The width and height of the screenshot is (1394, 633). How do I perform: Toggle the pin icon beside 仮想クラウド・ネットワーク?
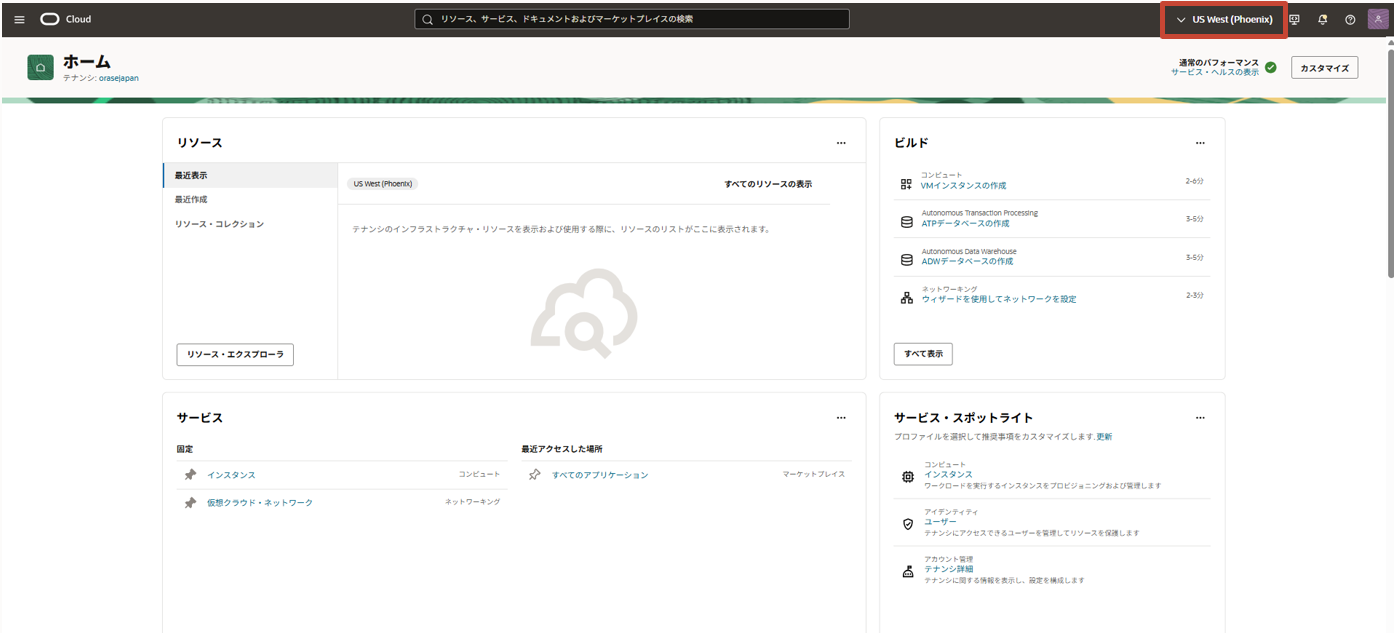(190, 503)
